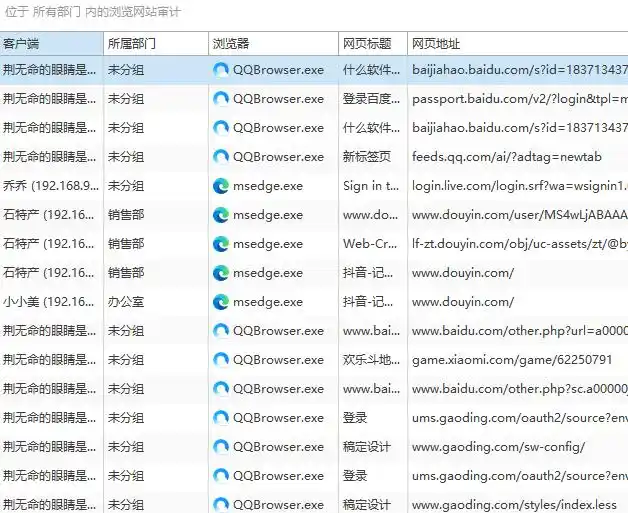Viewport: 628px width, 513px height.
Task: Sort by 网页标题 column header
Action: coord(373,44)
